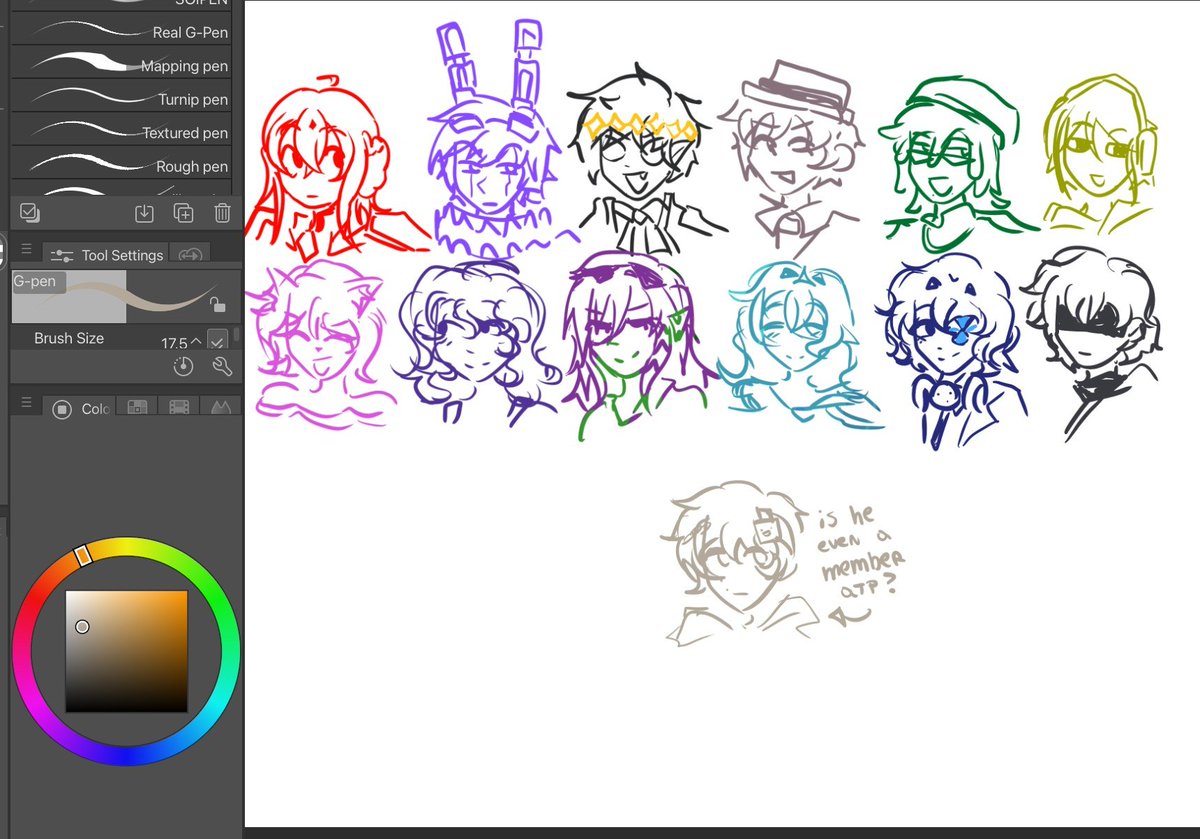Viewport: 1200px width, 839px height.
Task: Select the Color Wheel tab
Action: tap(80, 408)
